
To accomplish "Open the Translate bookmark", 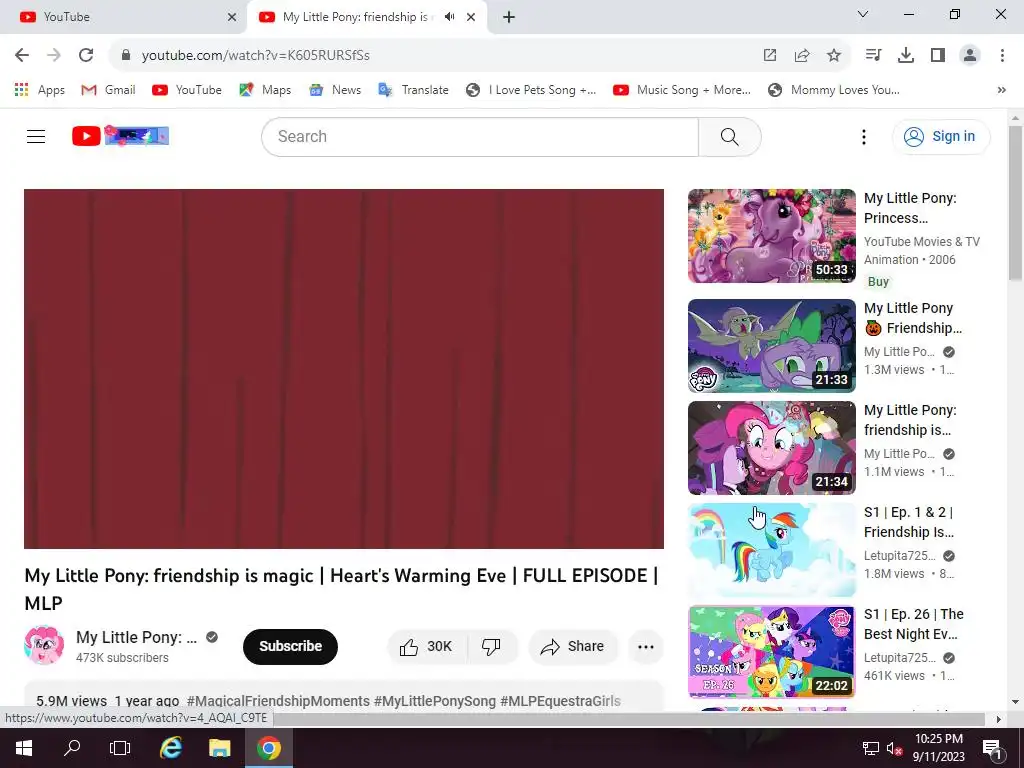I will (413, 90).
